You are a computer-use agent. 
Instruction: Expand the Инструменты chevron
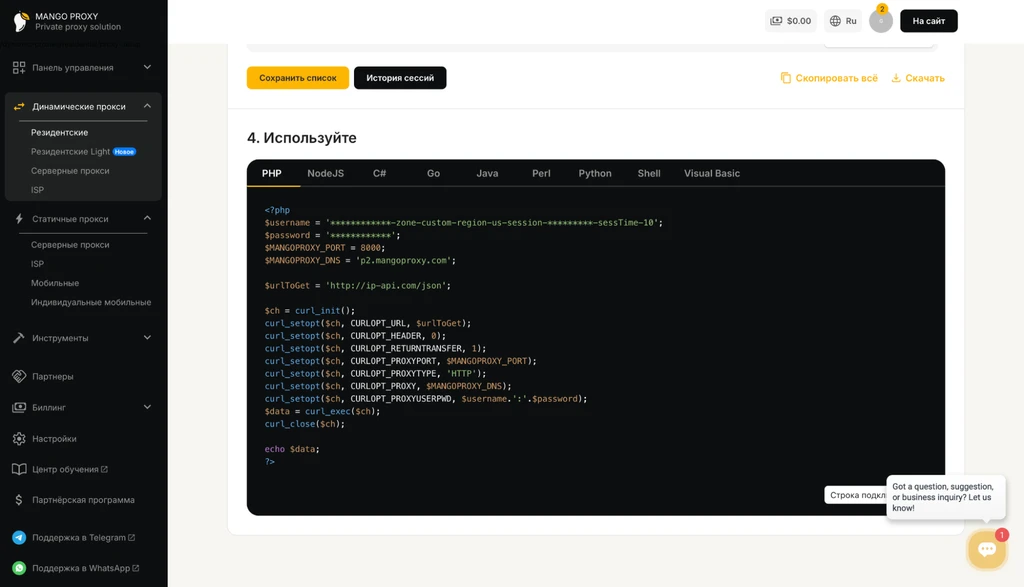click(147, 338)
